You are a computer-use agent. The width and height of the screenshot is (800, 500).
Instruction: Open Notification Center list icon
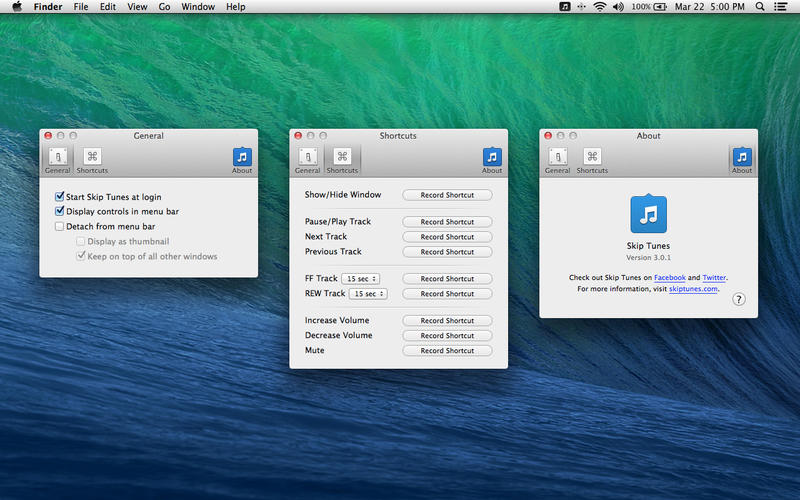point(780,7)
